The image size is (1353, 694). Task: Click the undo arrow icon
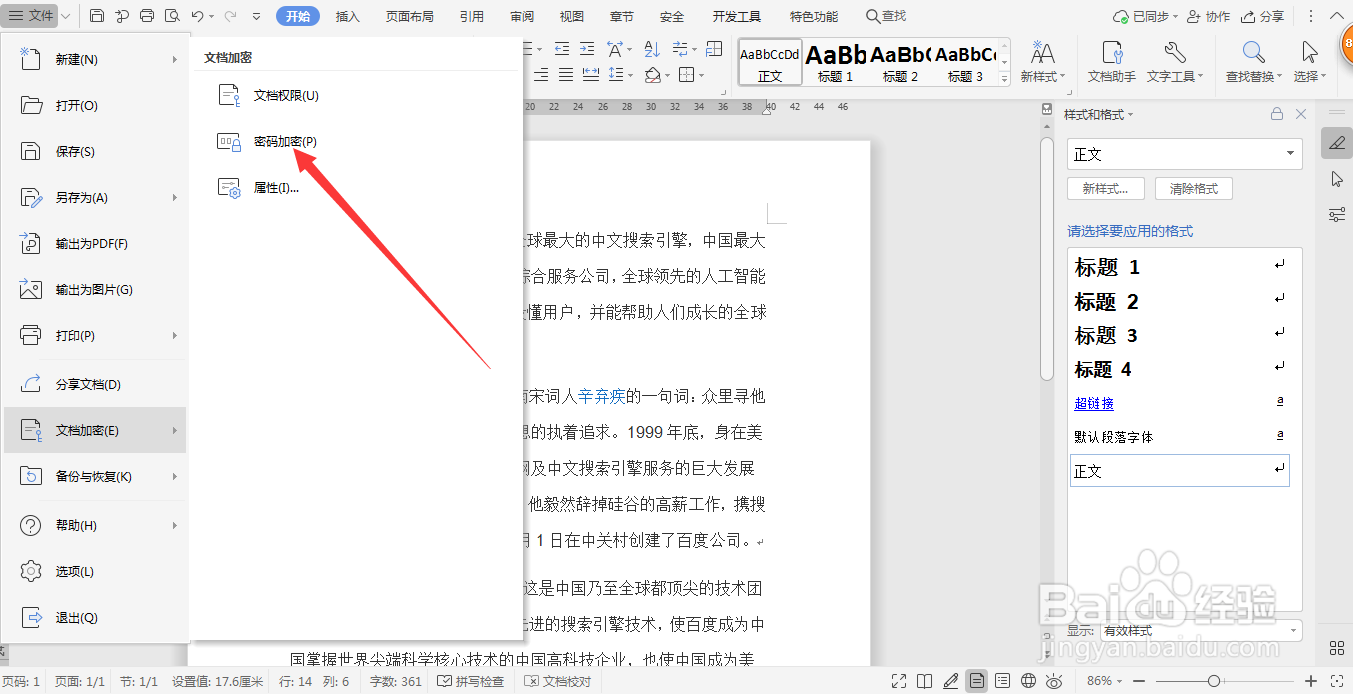tap(198, 16)
